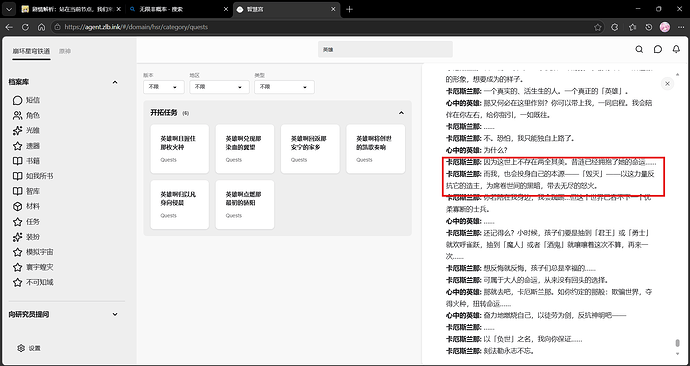This screenshot has width=690, height=366.
Task: Close the dialogue detail panel
Action: (668, 84)
